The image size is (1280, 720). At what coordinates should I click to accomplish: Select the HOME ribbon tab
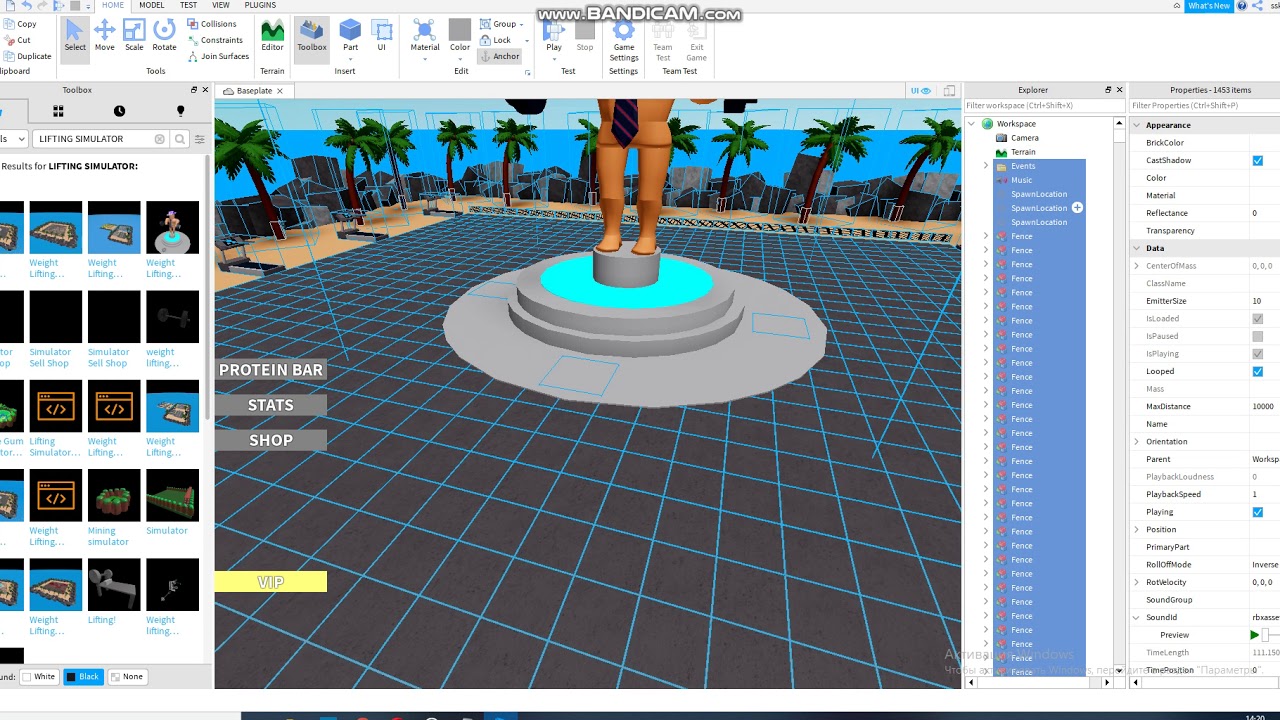(113, 5)
